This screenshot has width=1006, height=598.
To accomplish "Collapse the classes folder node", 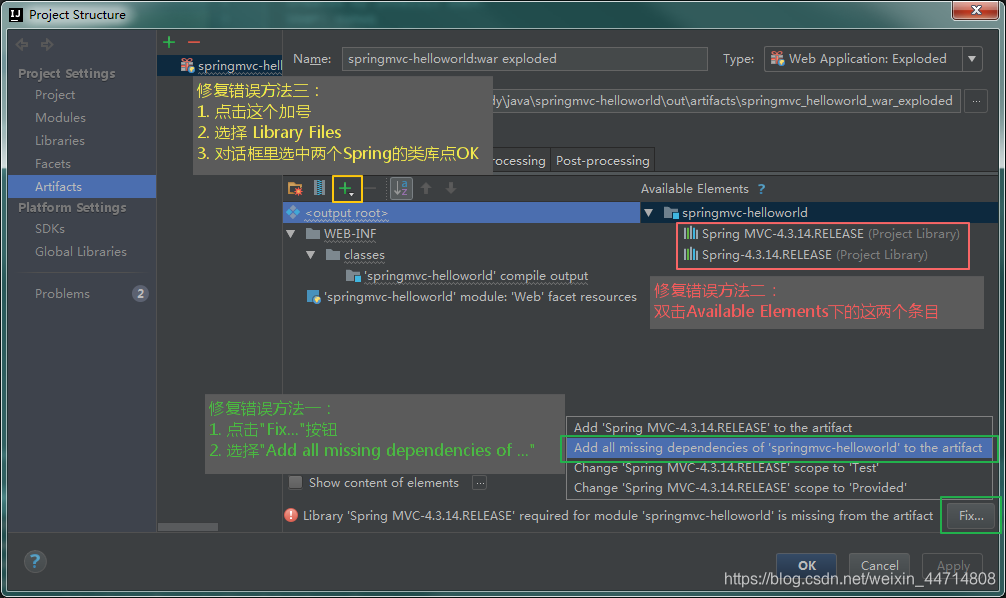I will point(311,255).
